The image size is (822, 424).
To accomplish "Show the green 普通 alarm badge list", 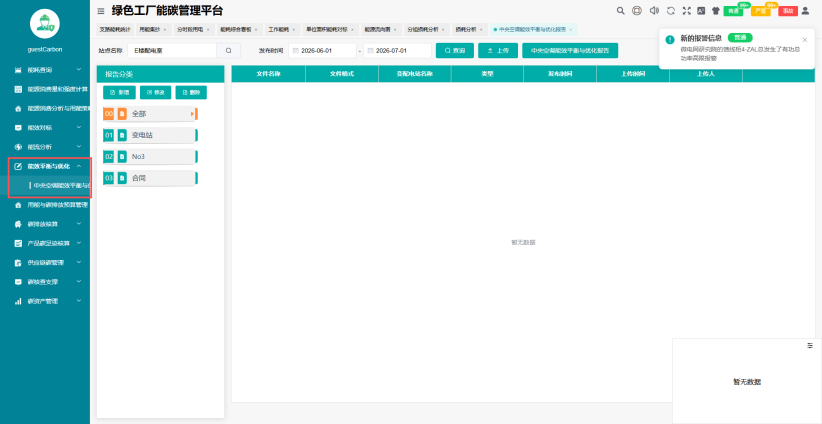I will pyautogui.click(x=733, y=11).
